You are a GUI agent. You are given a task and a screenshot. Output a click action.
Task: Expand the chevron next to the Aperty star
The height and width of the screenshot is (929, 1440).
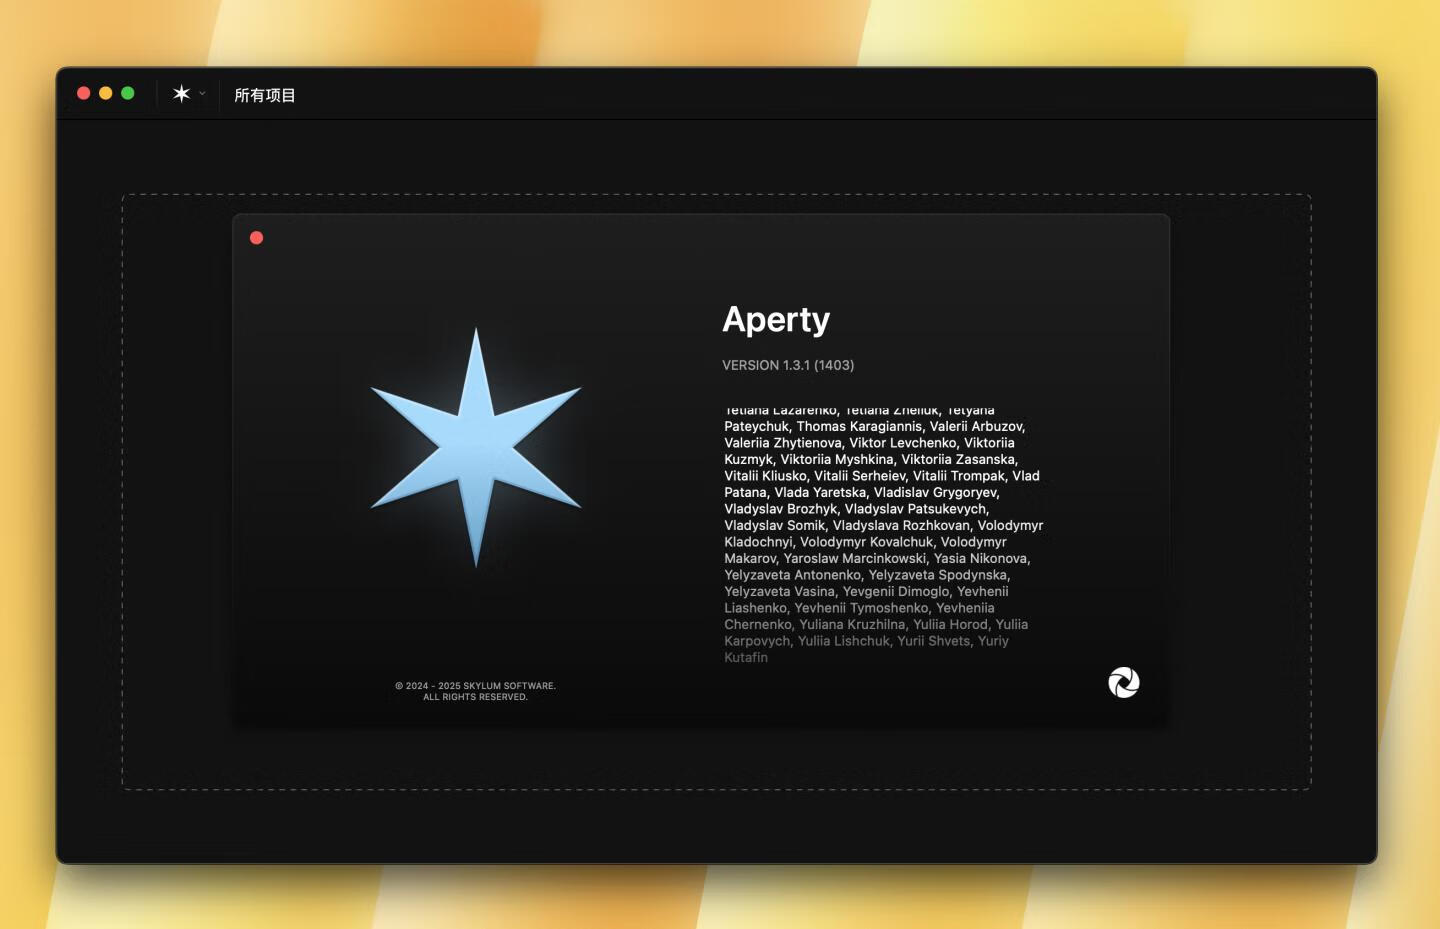[202, 94]
